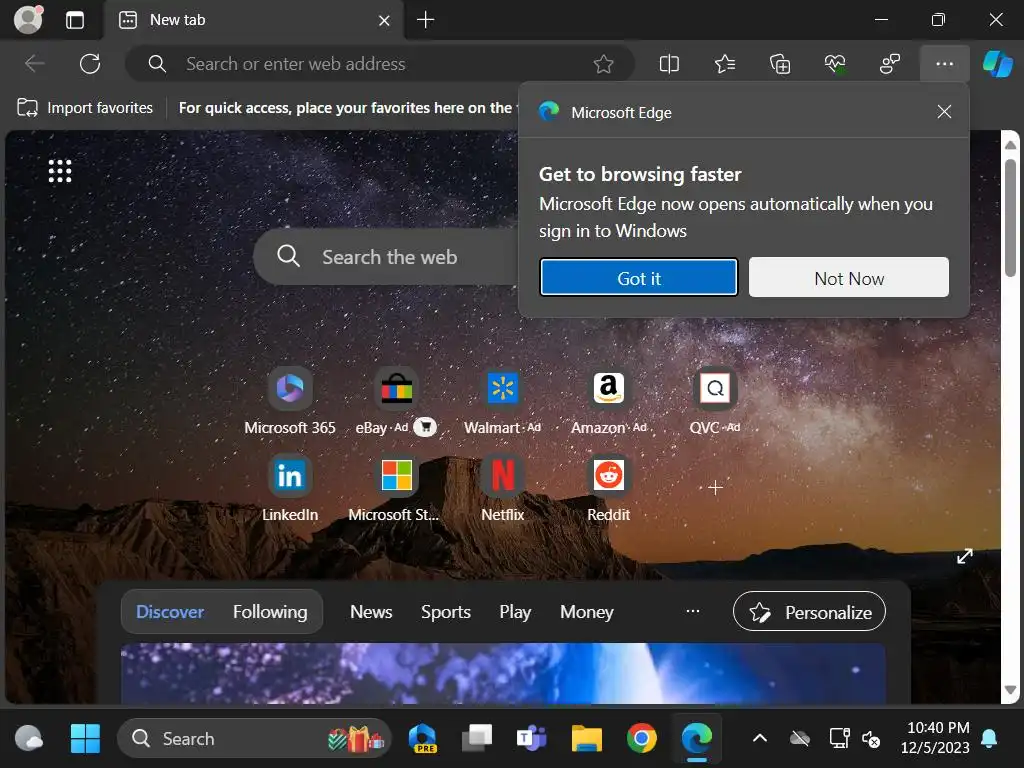Open the Amazon quick link tile
Screen dimensions: 1024x768
tap(609, 401)
